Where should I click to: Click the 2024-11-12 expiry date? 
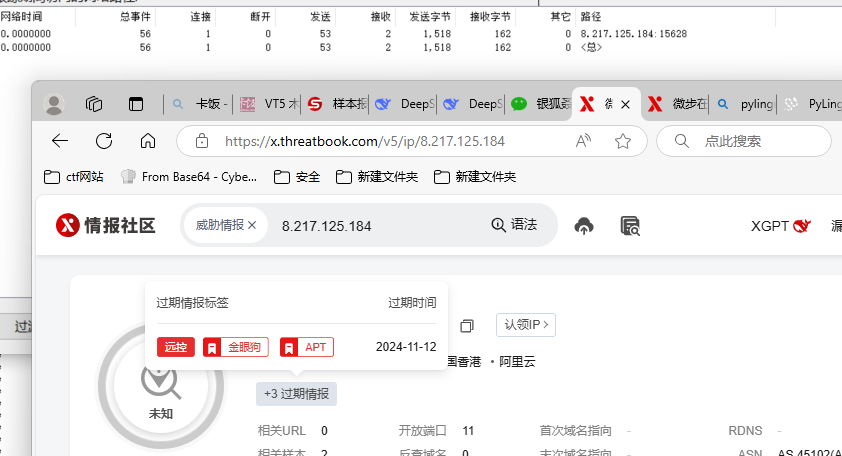406,347
